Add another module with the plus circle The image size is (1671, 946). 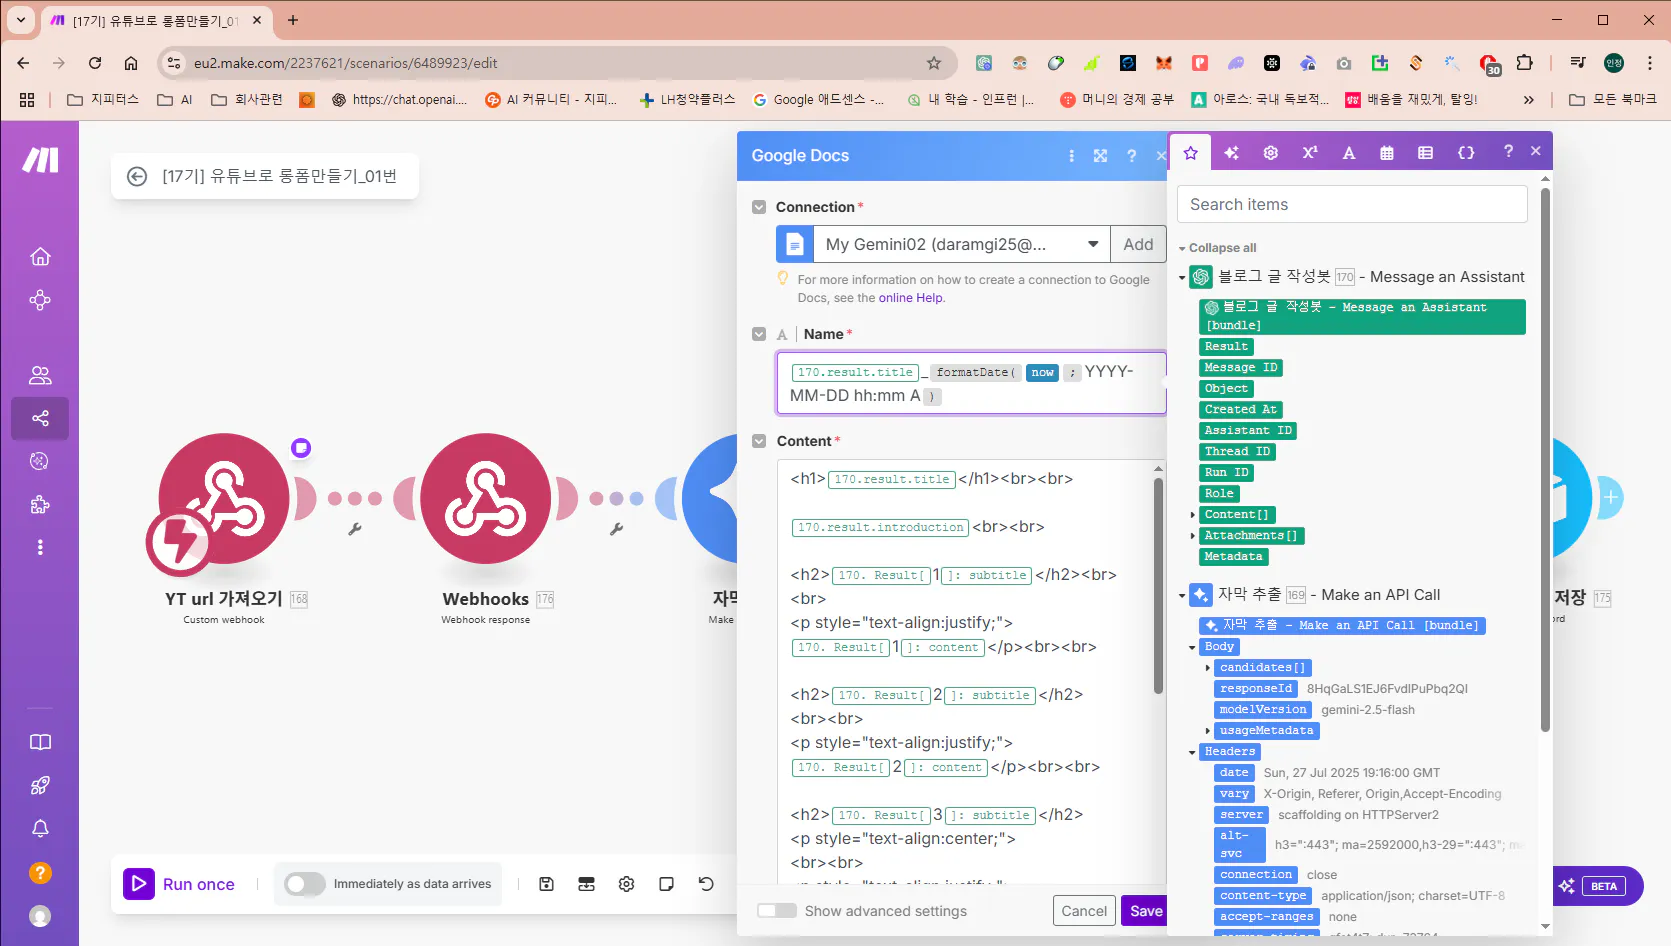[x=1610, y=497]
